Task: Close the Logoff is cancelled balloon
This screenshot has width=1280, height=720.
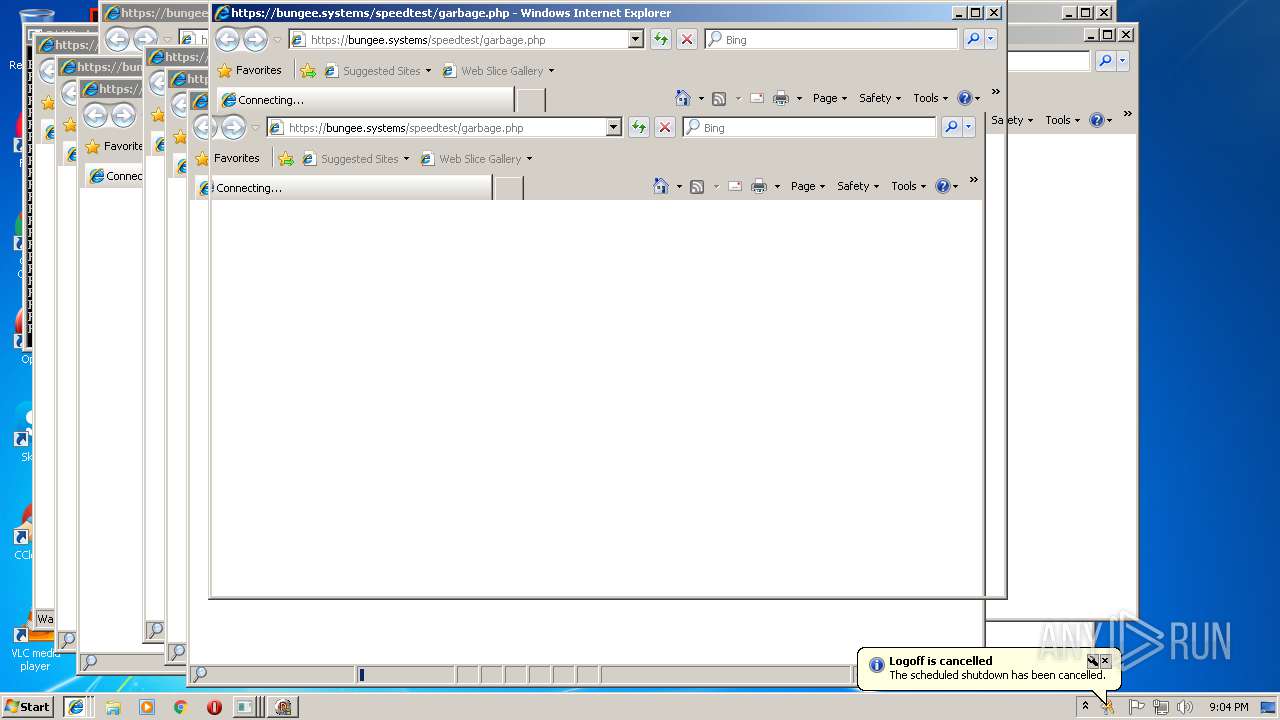Action: [1105, 661]
